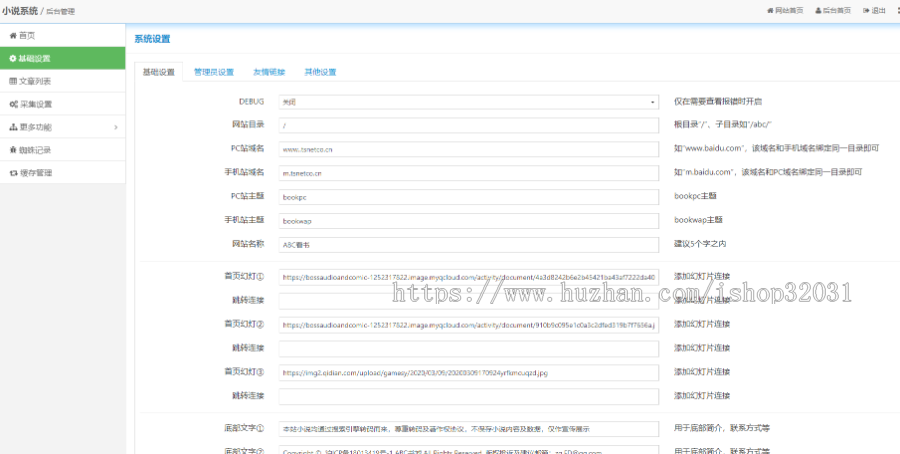This screenshot has height=454, width=900.
Task: Click the hint text 建议5个字之内
Action: coord(700,244)
